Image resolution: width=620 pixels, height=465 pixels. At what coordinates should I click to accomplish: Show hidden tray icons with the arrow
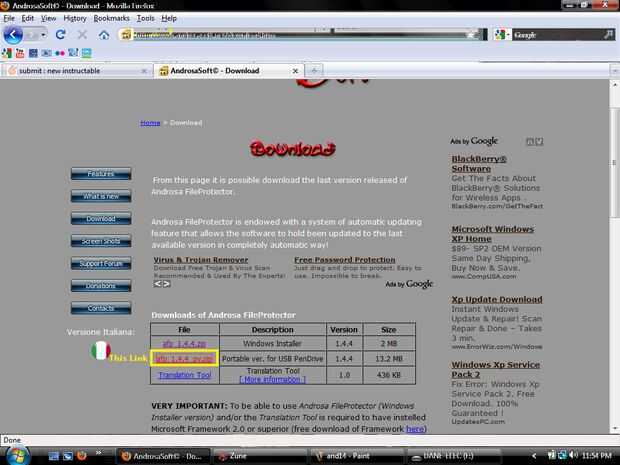(x=534, y=456)
